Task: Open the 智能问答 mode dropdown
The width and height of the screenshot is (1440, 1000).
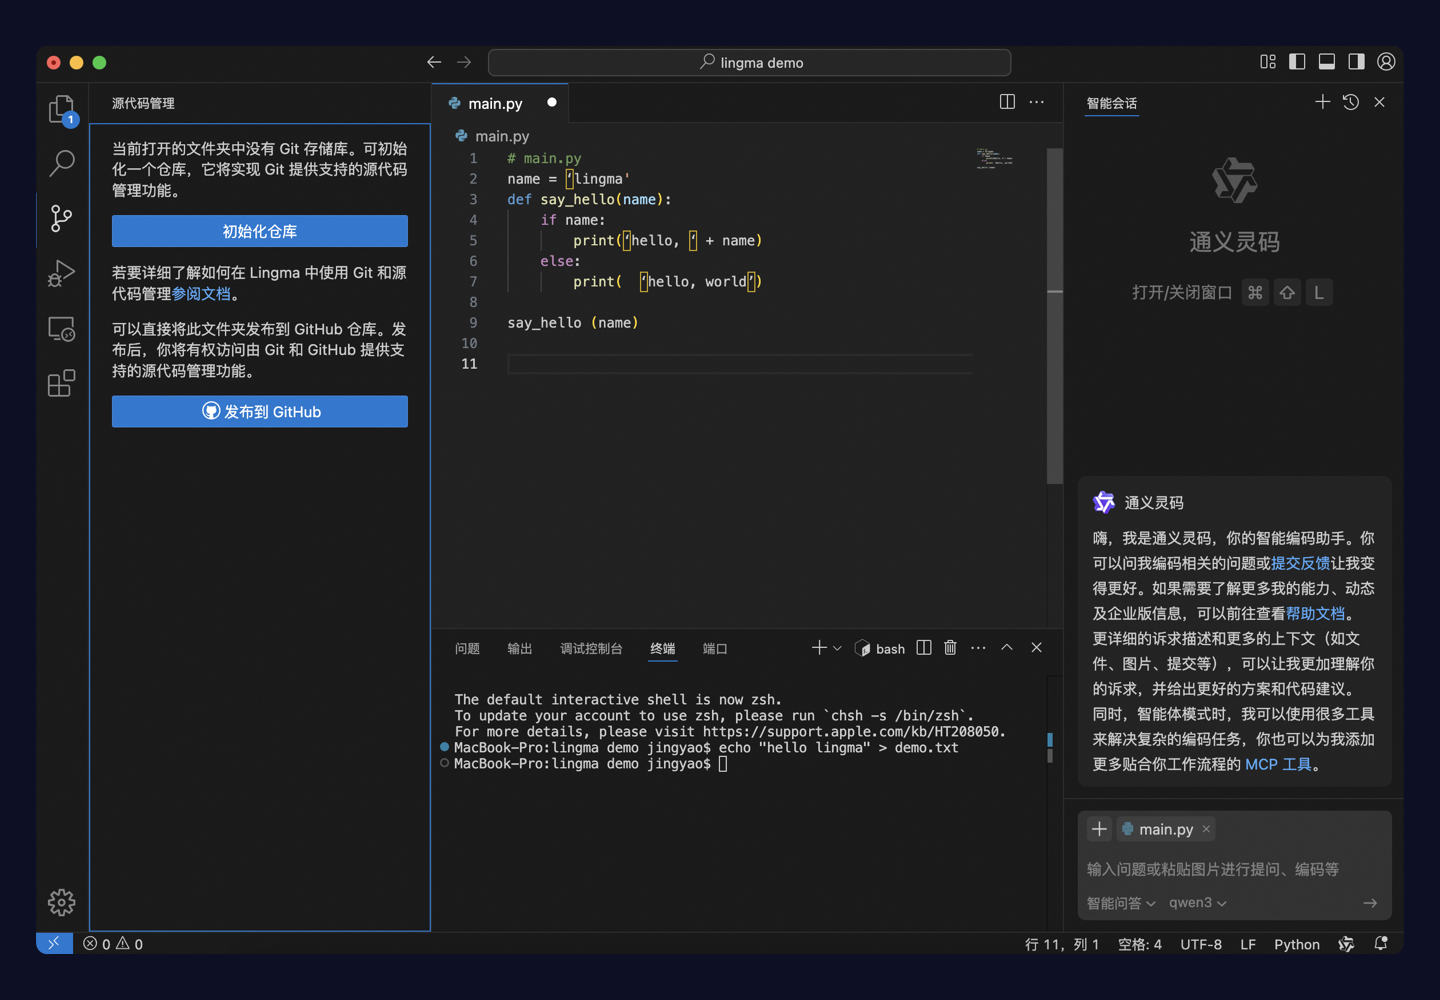Action: 1121,903
